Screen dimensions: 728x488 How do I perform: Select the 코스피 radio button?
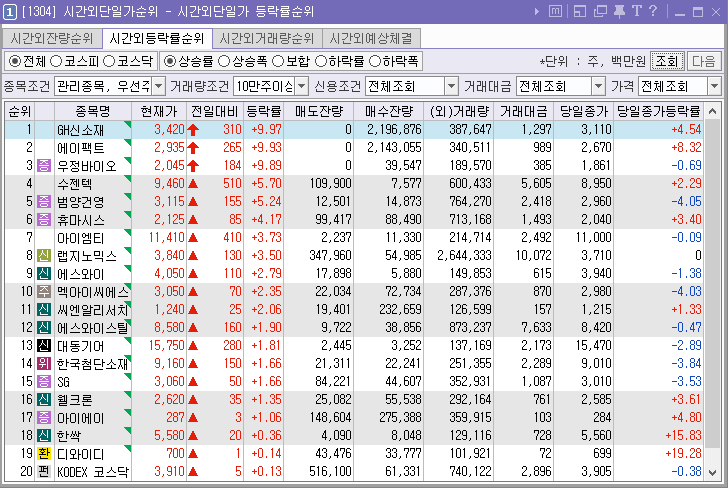tap(55, 61)
